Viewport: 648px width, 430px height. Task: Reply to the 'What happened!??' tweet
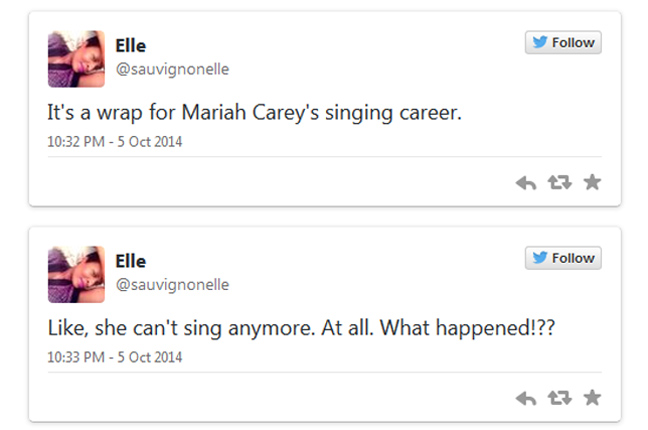526,398
